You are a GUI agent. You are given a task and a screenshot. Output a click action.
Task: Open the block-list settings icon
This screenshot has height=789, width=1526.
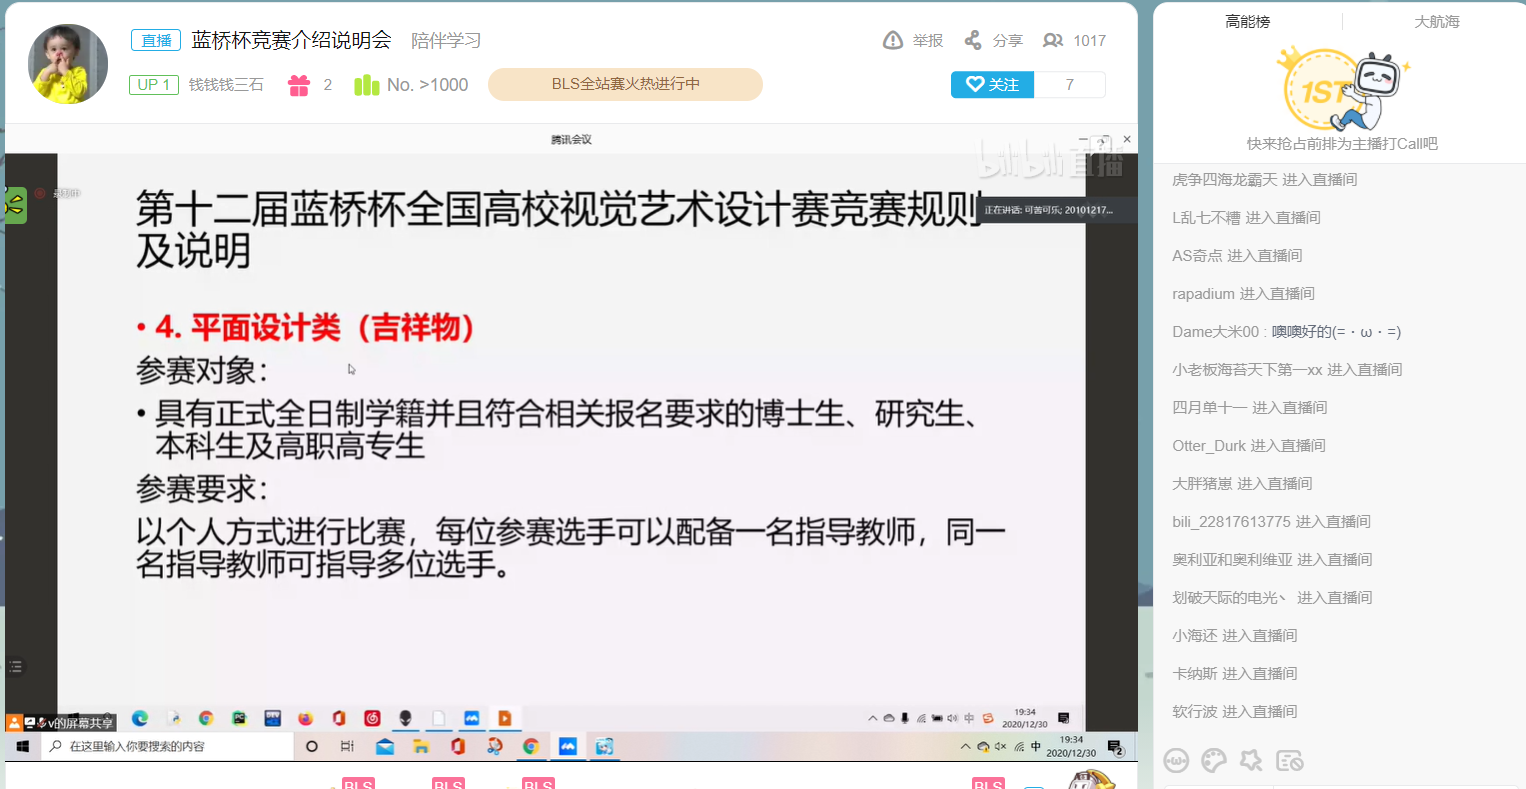click(1288, 761)
